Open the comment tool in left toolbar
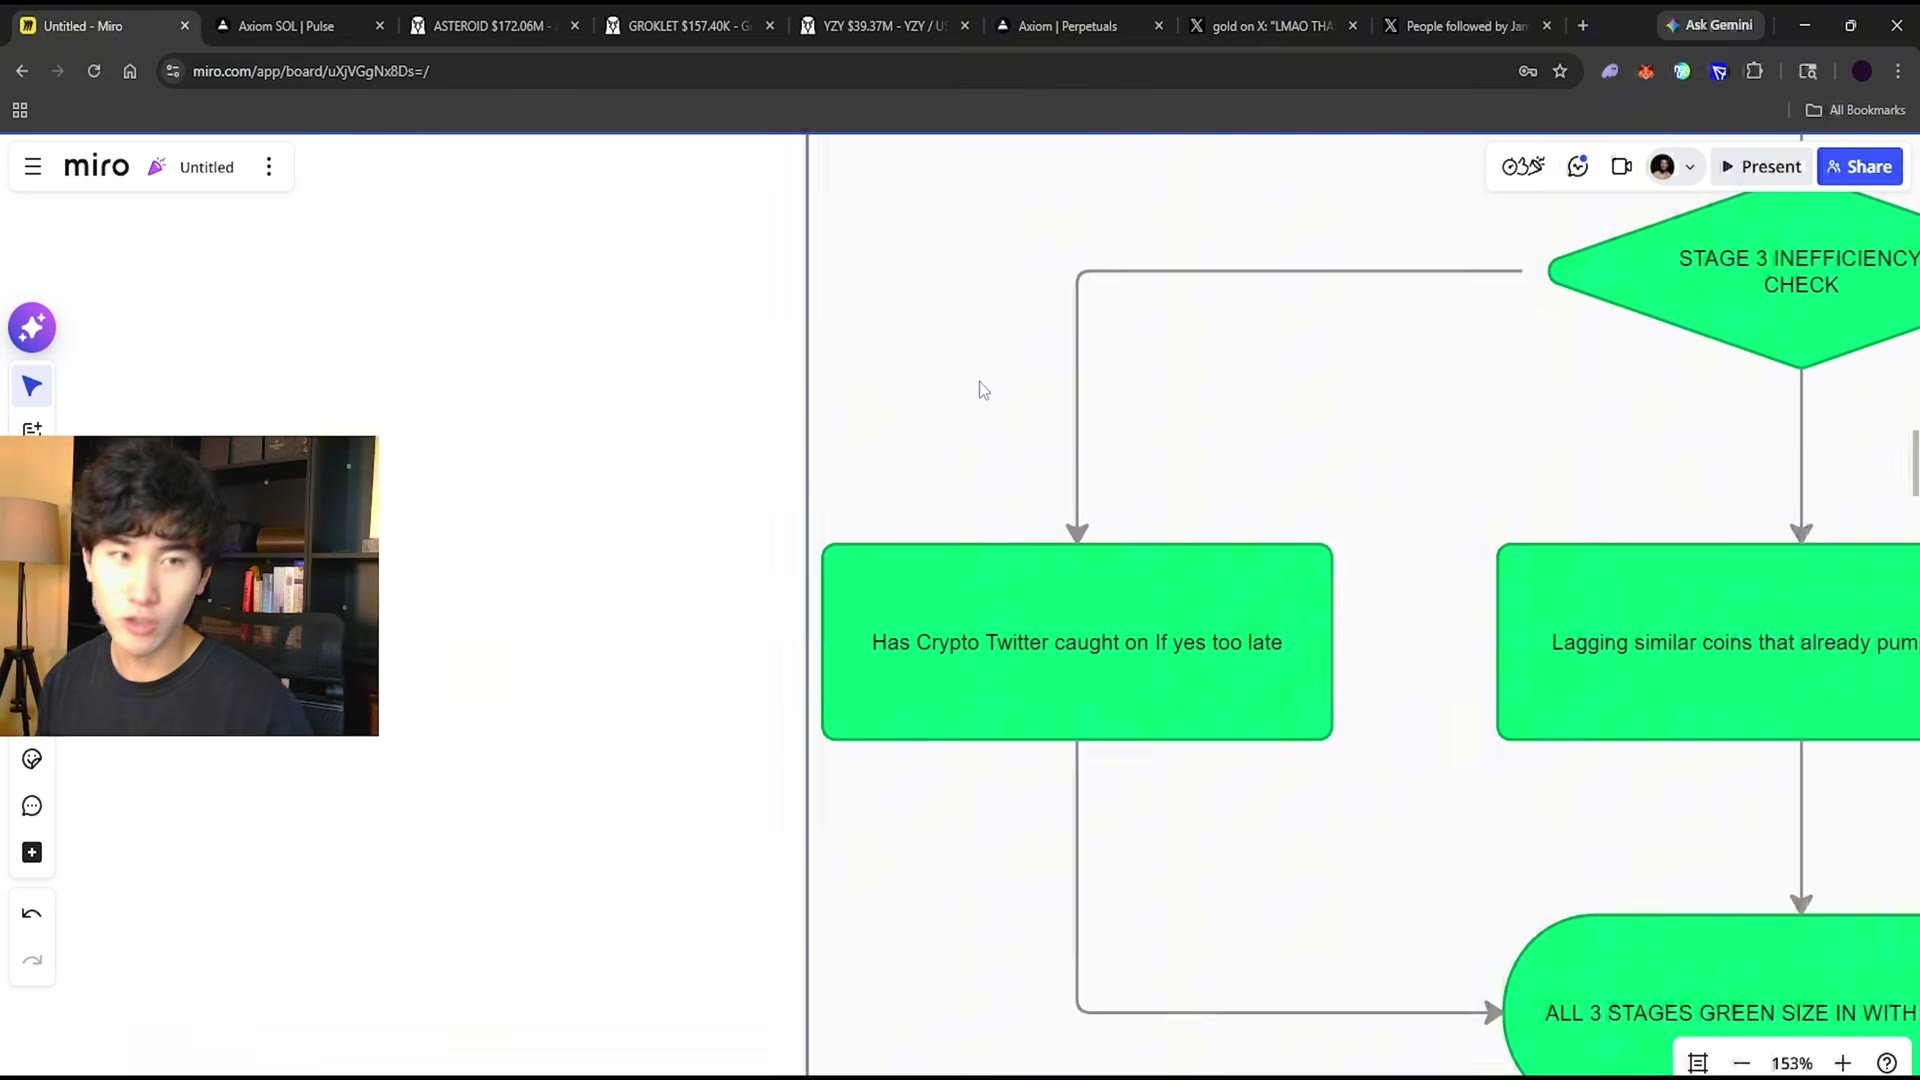Viewport: 1920px width, 1080px height. click(x=32, y=806)
